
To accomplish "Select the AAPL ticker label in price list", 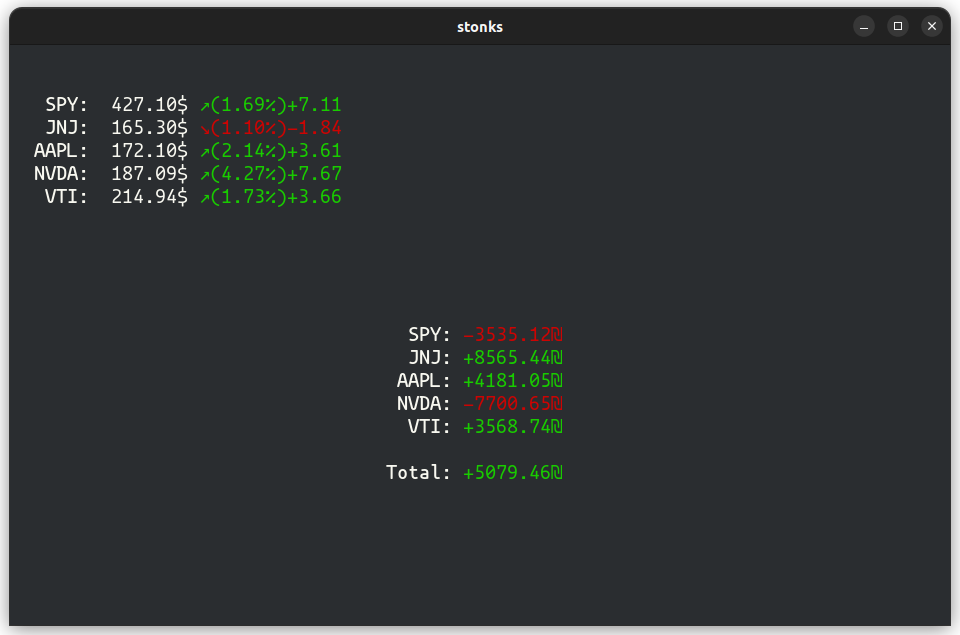I will pyautogui.click(x=61, y=151).
